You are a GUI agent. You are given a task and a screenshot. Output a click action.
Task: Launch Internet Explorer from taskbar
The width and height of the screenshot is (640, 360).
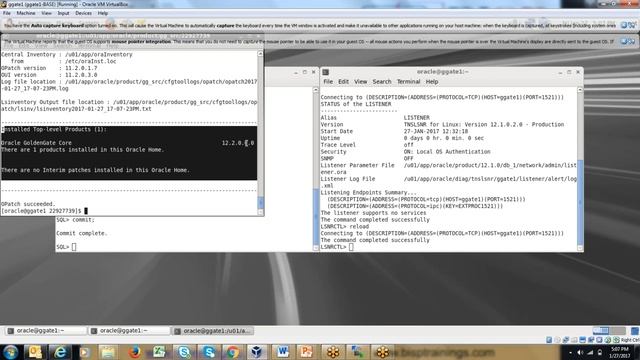[60, 352]
